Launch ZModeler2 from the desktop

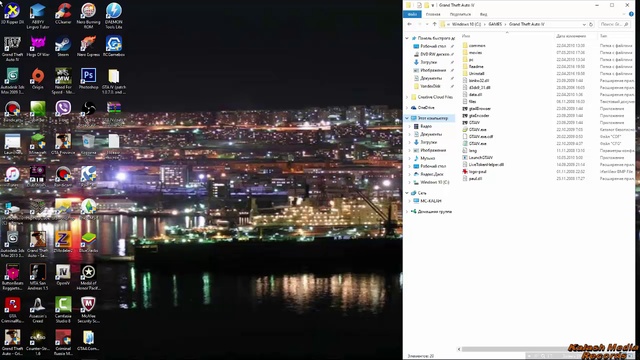click(63, 242)
